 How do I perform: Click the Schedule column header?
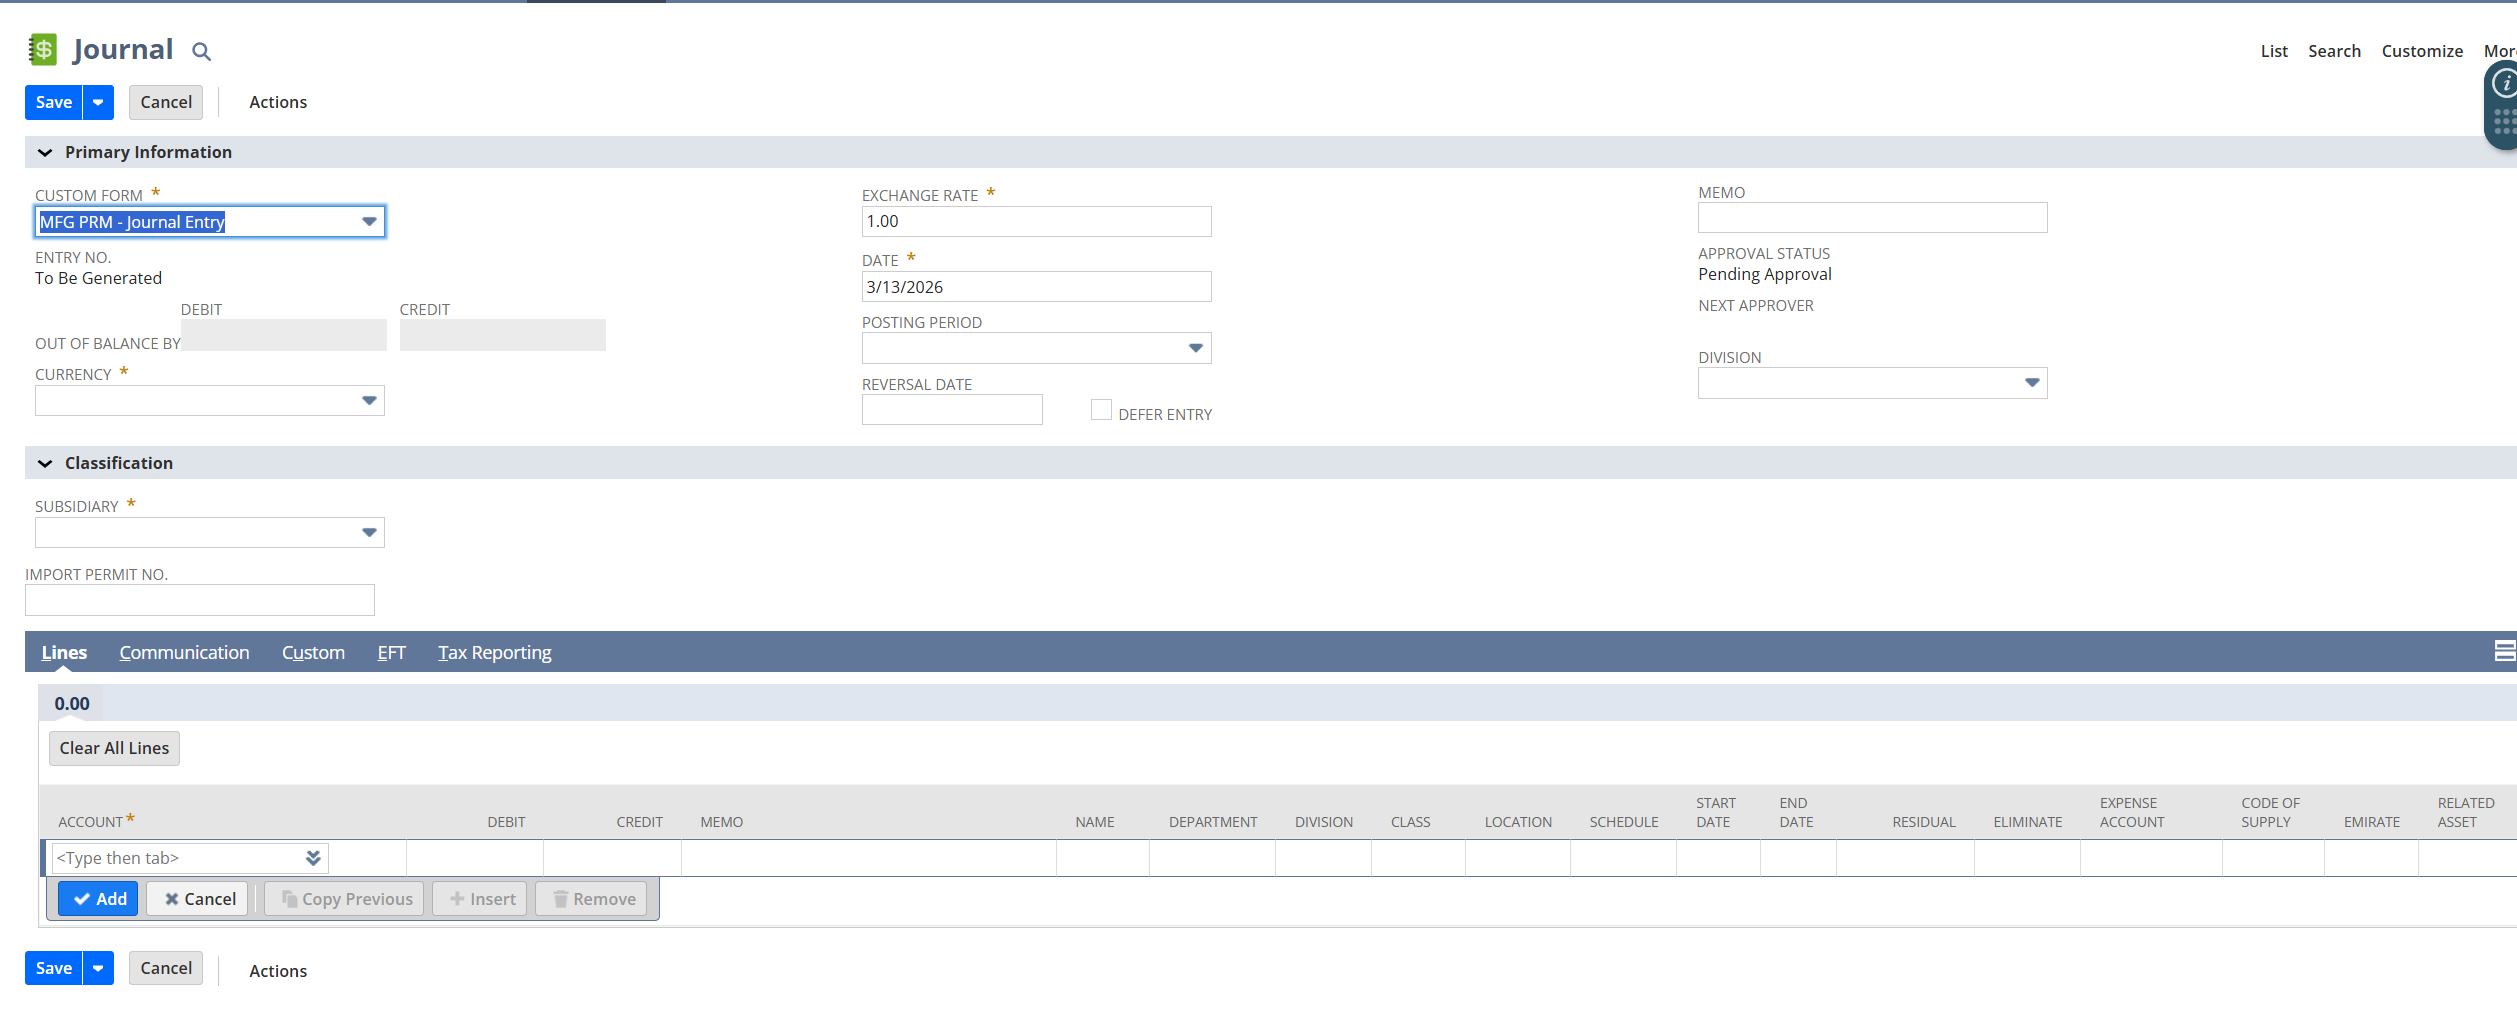point(1624,822)
